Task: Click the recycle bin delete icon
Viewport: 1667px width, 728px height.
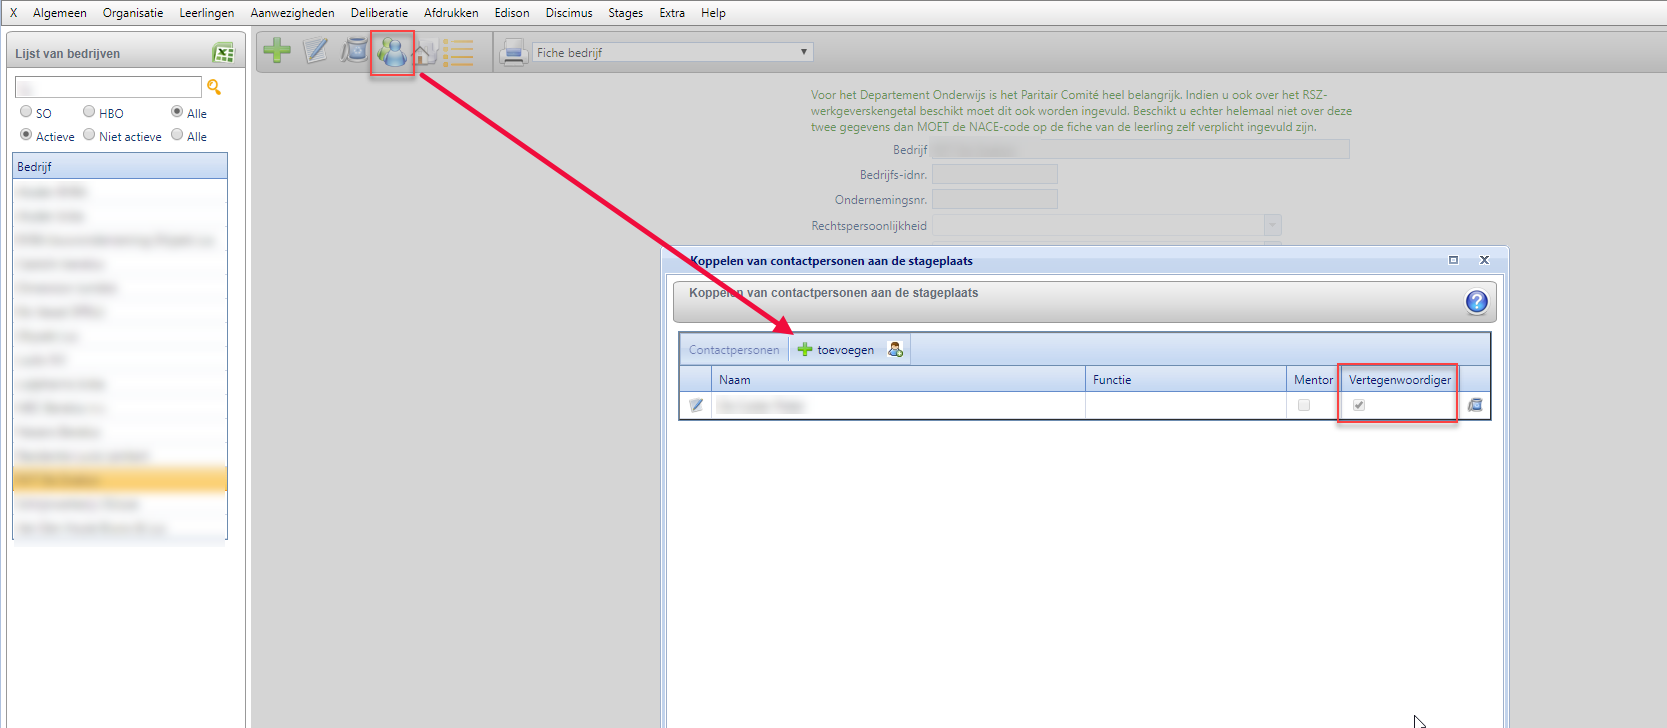Action: point(354,51)
